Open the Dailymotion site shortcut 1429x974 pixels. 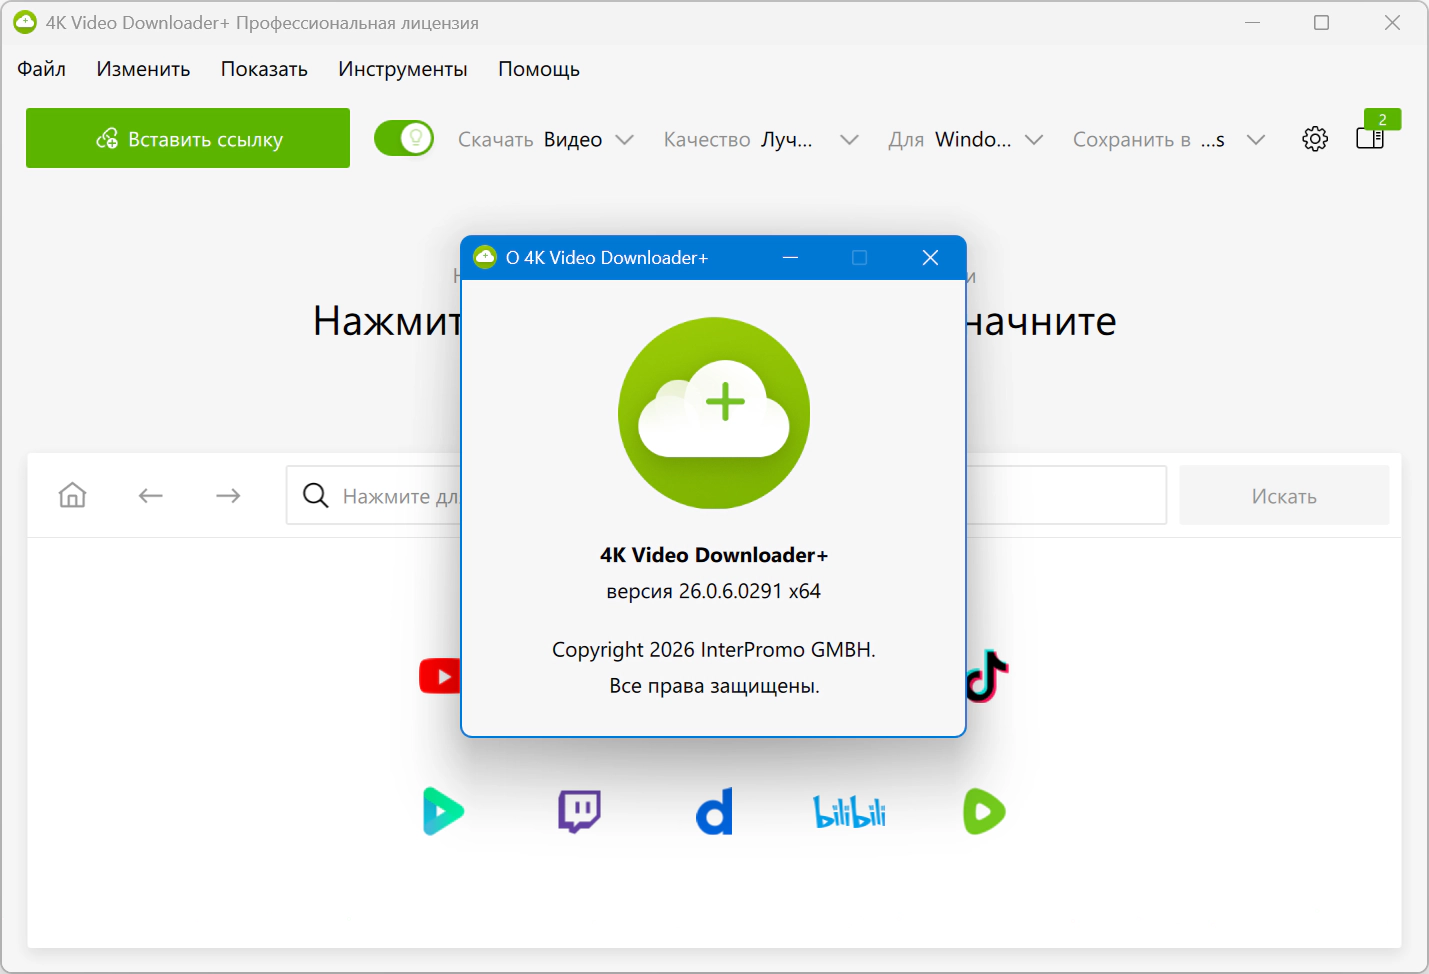pos(714,811)
